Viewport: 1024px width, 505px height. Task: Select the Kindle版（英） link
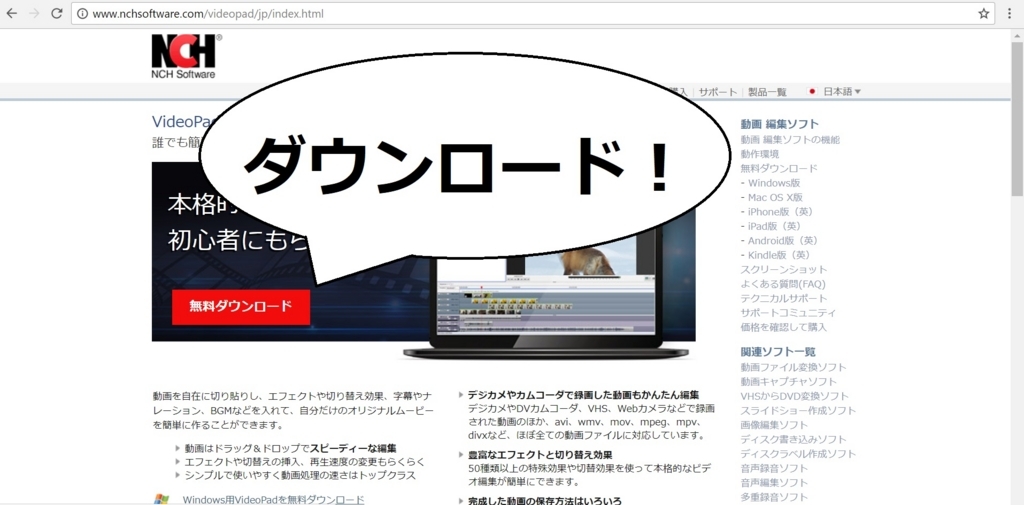click(x=779, y=255)
